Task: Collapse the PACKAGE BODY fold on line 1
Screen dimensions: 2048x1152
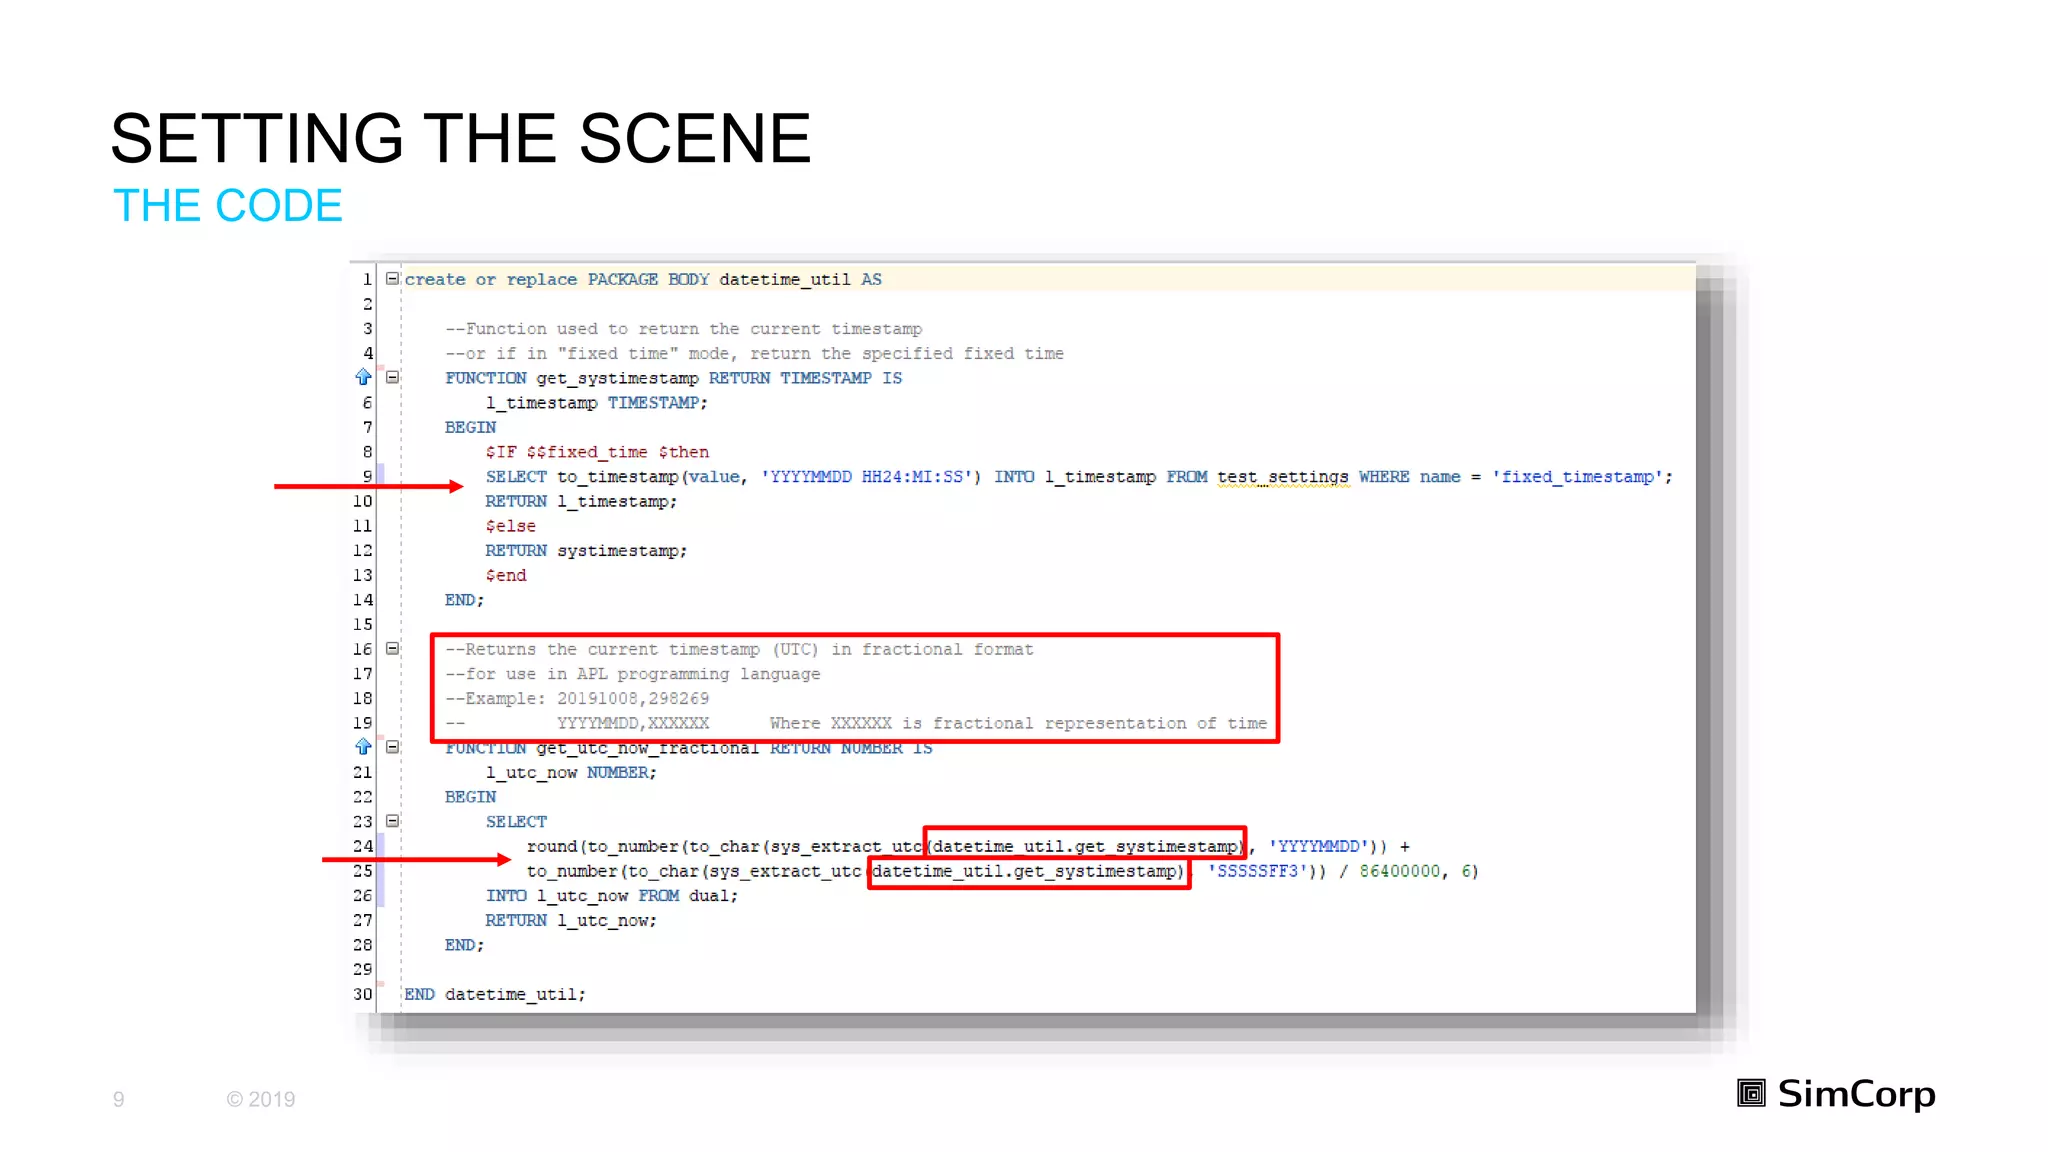Action: 393,279
